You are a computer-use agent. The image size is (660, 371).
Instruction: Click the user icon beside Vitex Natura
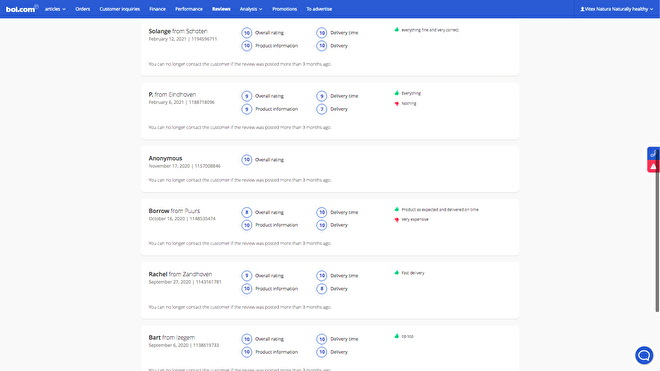[582, 9]
